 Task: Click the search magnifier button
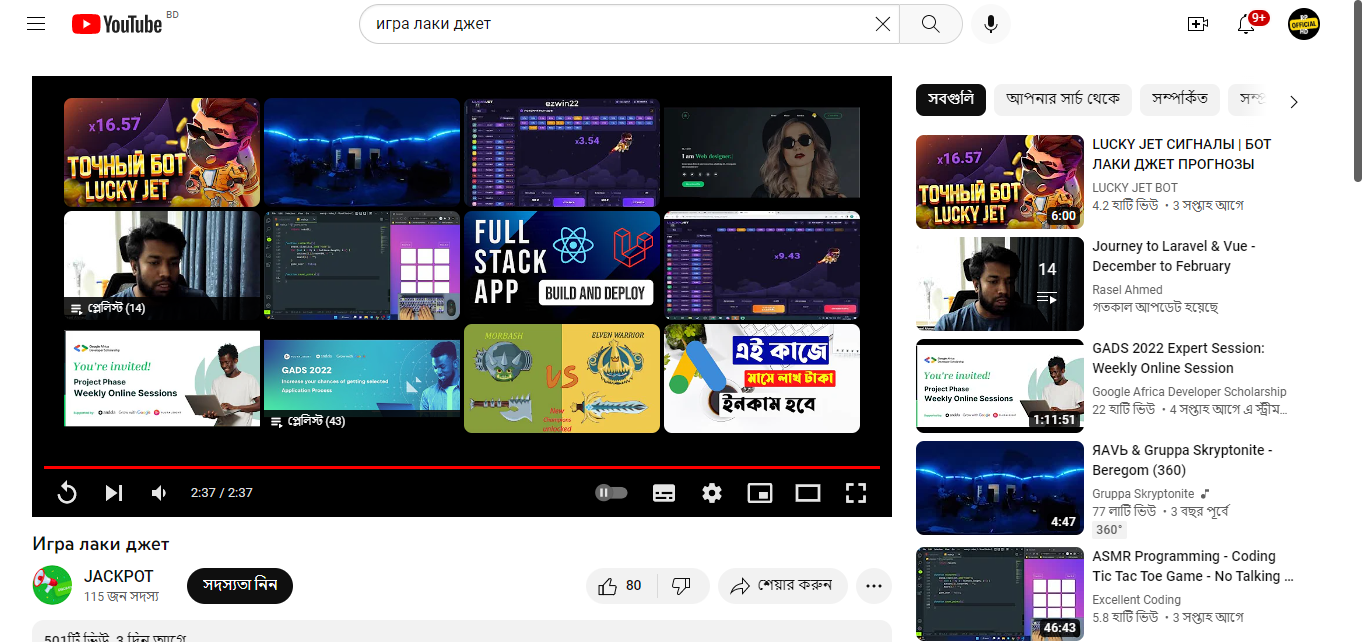[x=931, y=24]
